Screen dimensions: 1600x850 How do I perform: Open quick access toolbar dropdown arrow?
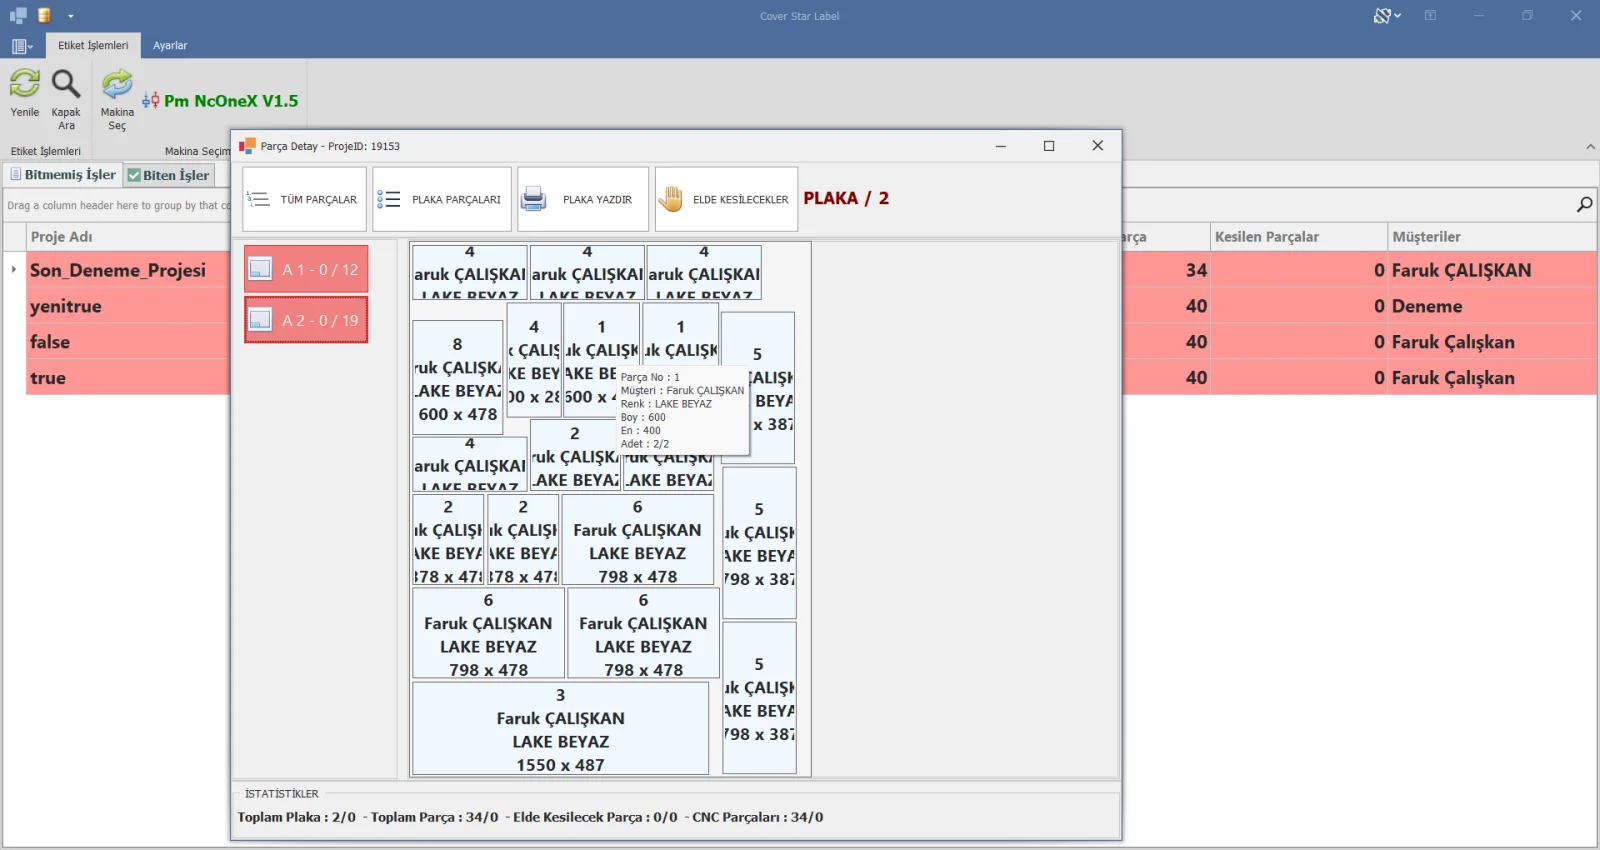[71, 16]
